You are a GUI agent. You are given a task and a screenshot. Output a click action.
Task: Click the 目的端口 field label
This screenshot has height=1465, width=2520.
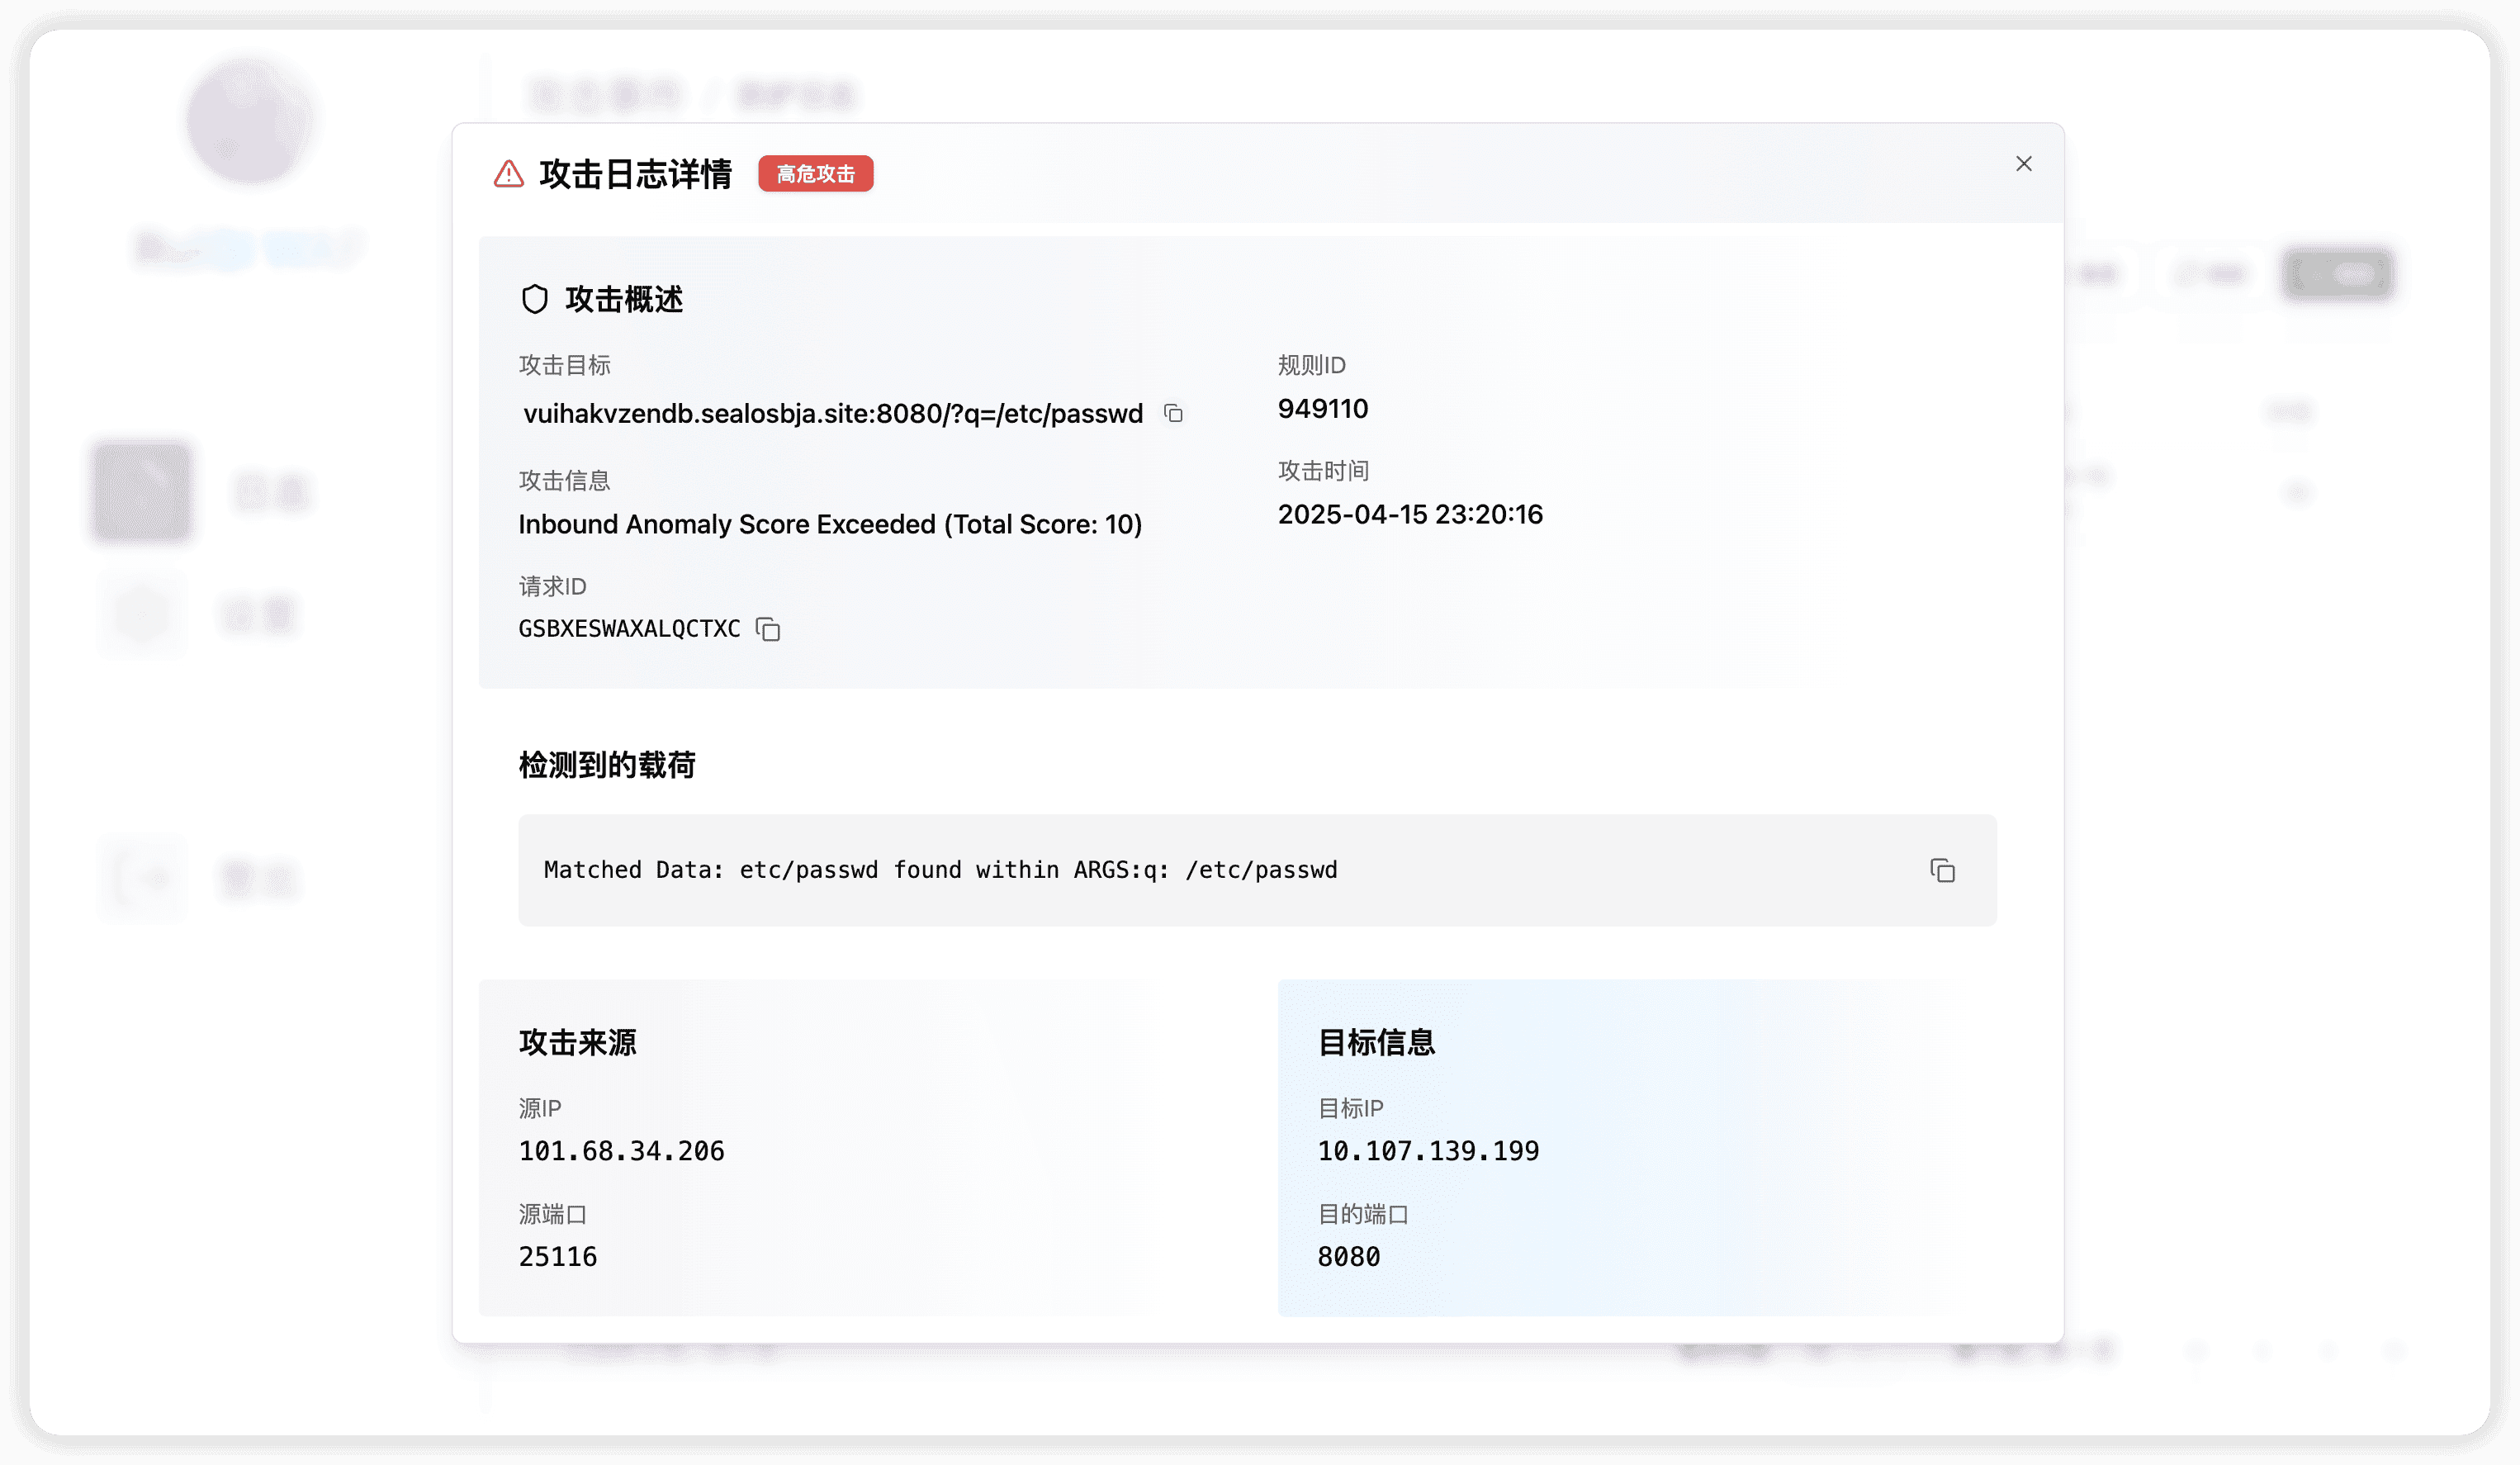click(x=1362, y=1215)
